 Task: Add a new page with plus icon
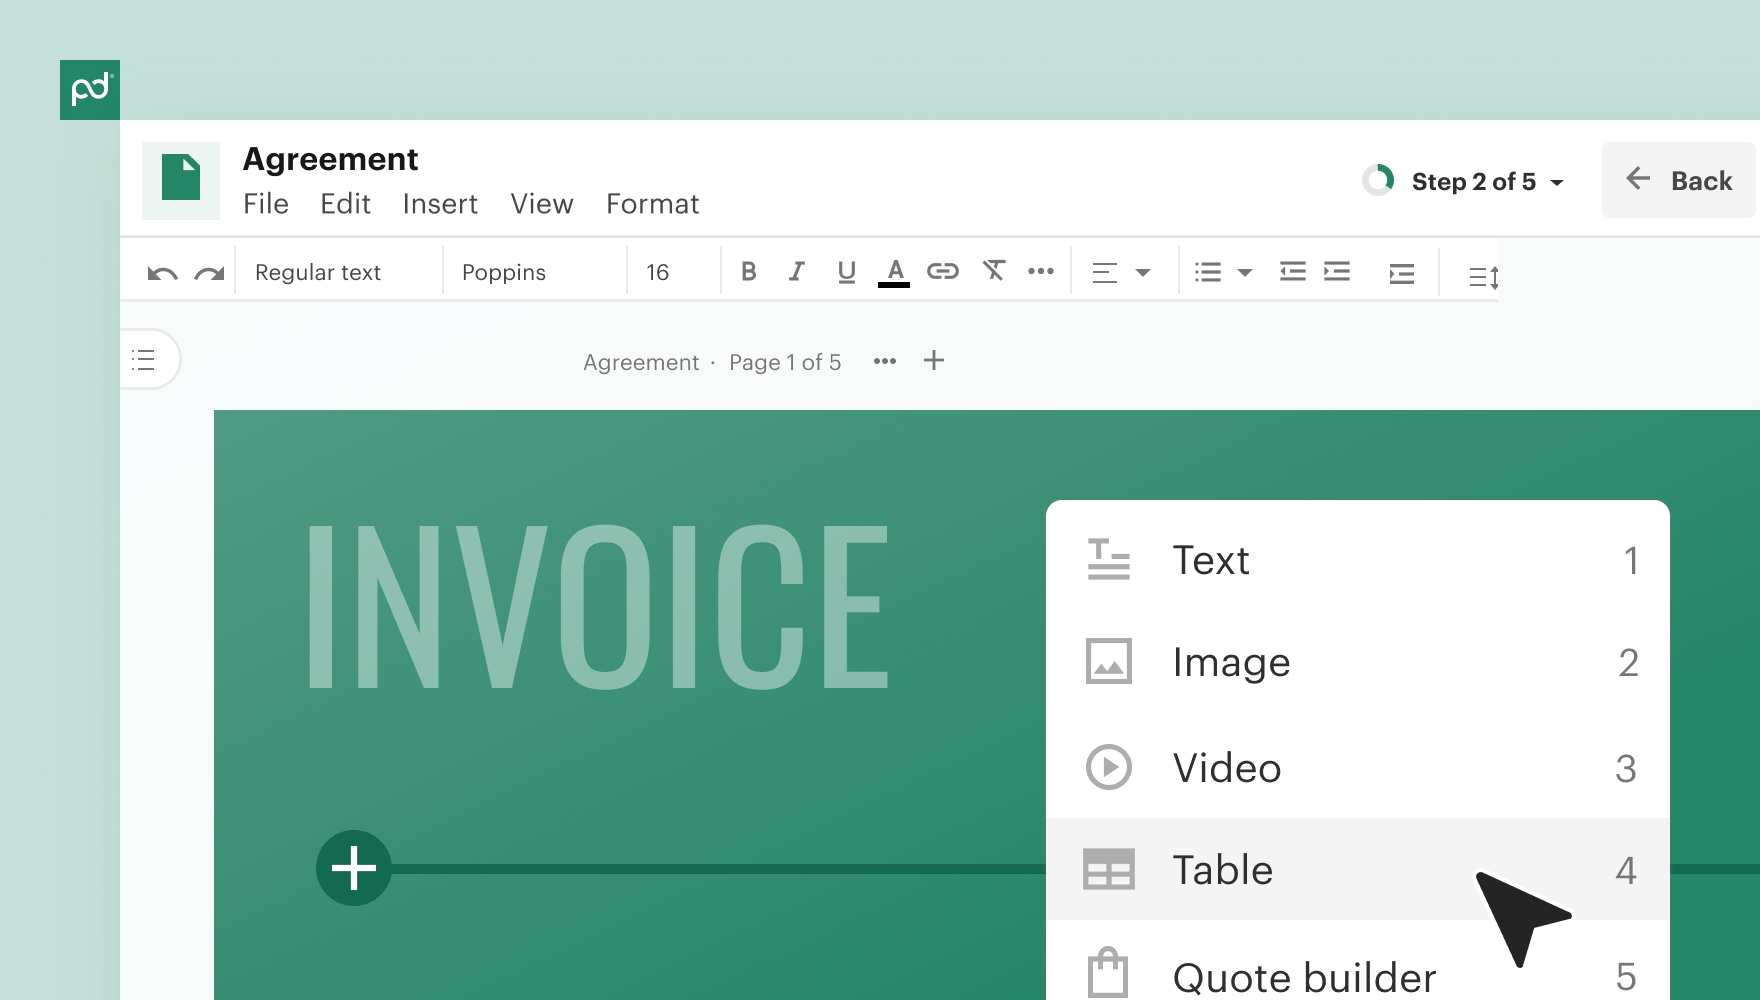tap(934, 360)
